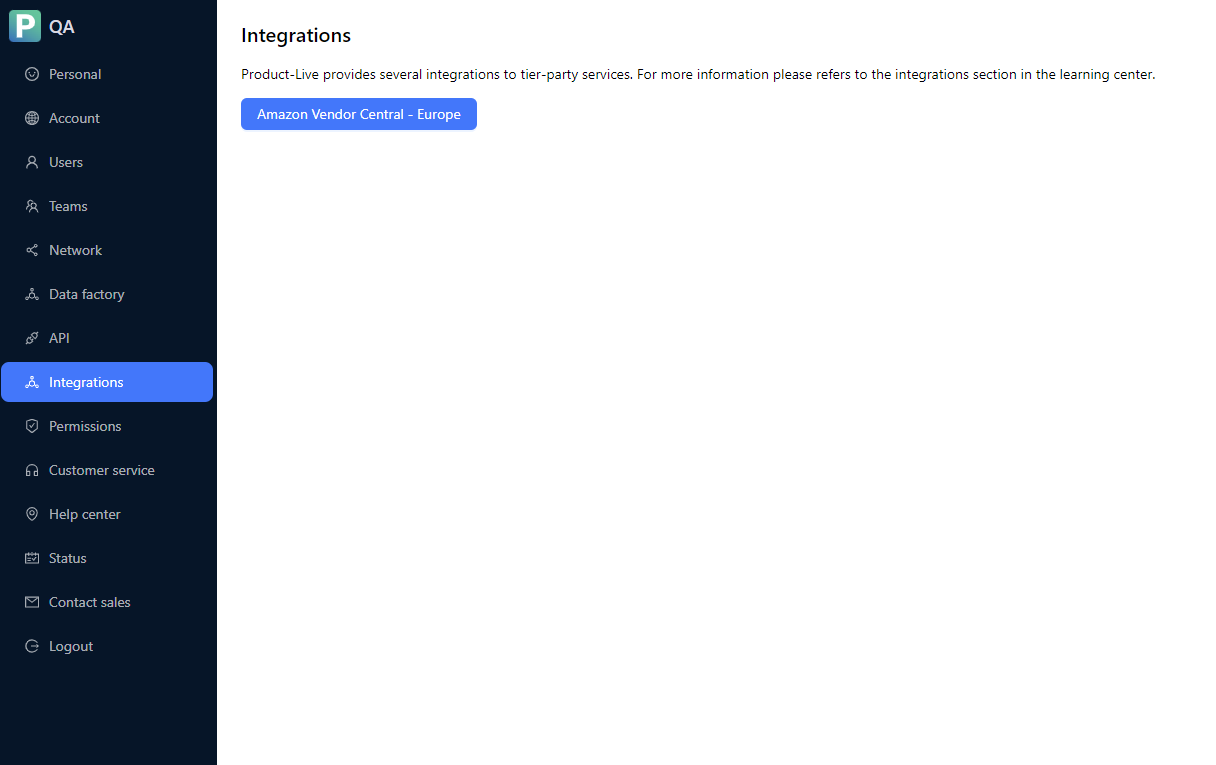Click the Users icon in sidebar
This screenshot has width=1216, height=765.
coord(33,162)
